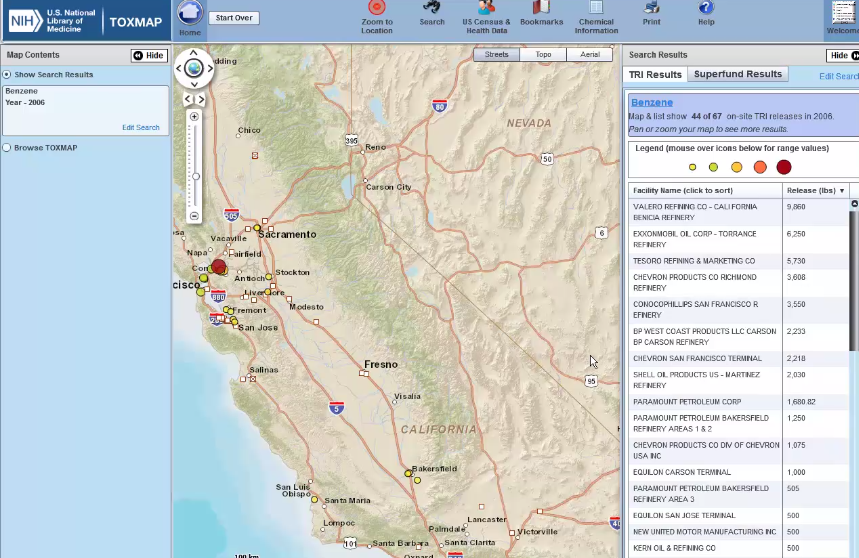This screenshot has width=859, height=558.
Task: Select Shell Oil Martinez Refinery row
Action: [x=738, y=380]
